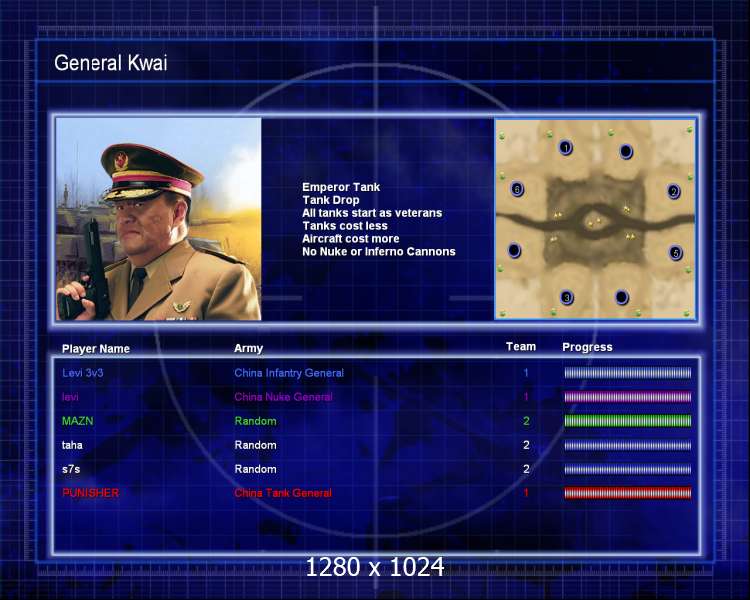Click team number in magenta levi row
The height and width of the screenshot is (600, 750).
tap(526, 397)
